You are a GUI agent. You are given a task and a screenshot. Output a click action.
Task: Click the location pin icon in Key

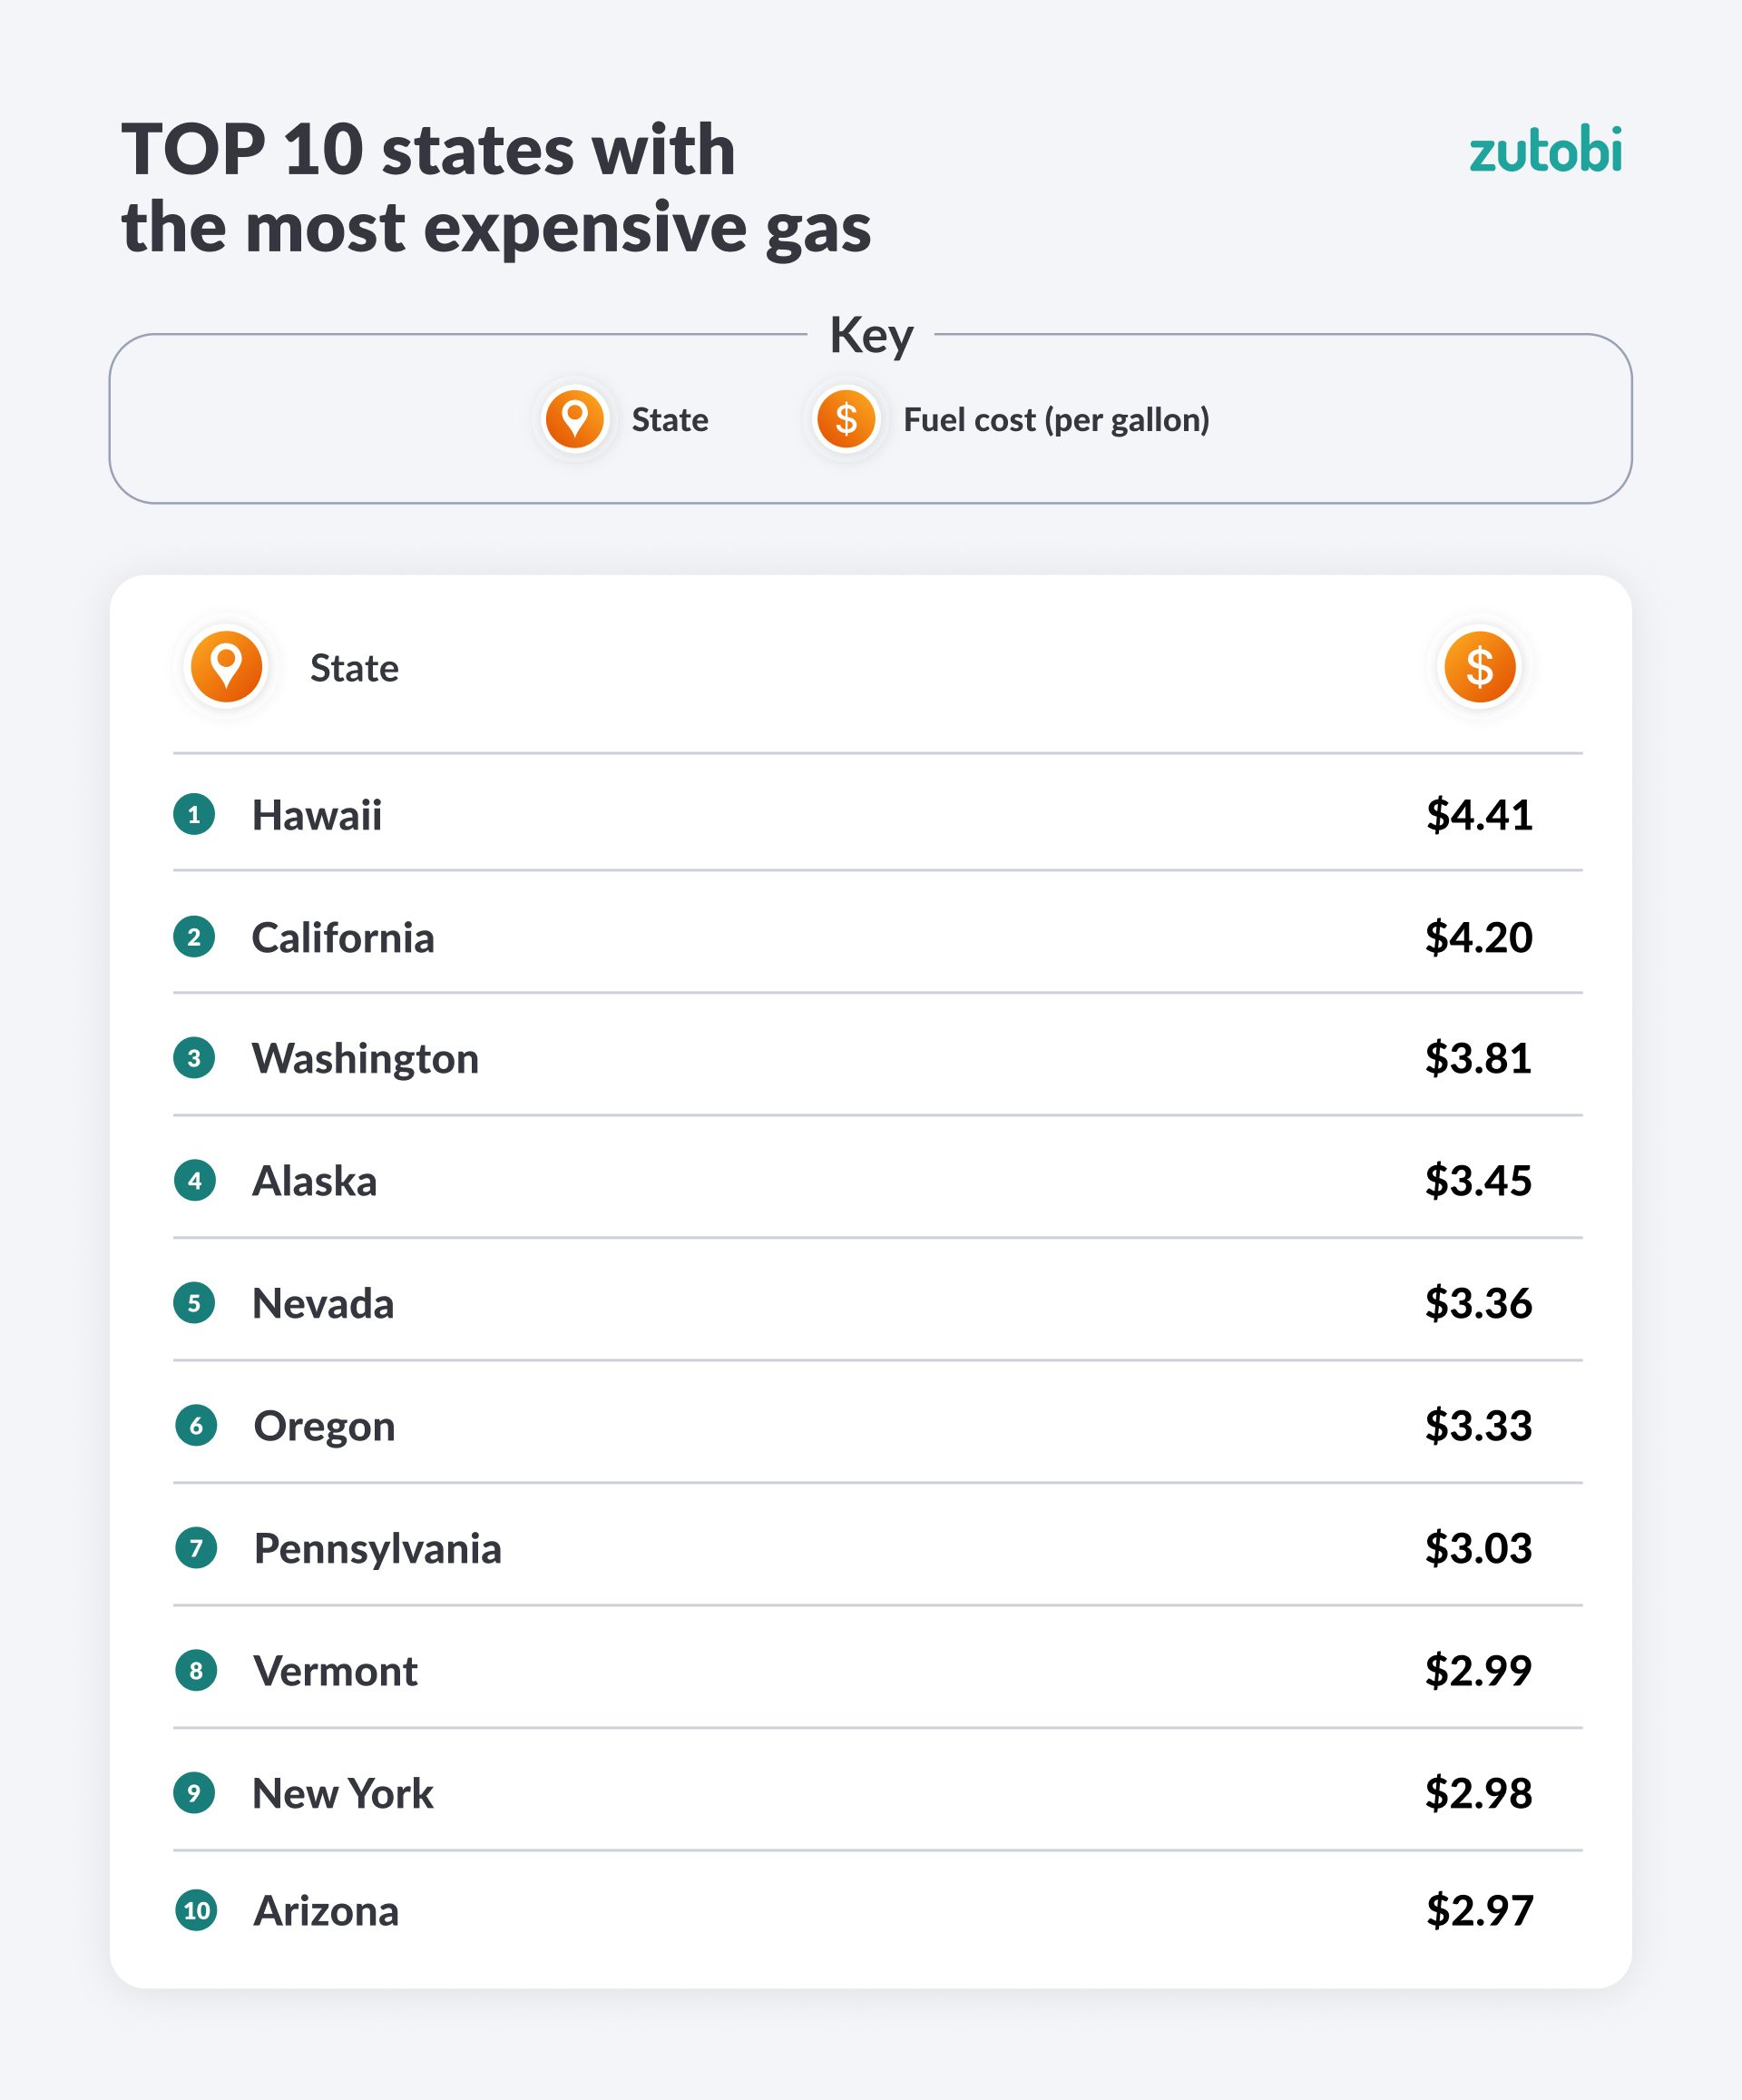(575, 419)
